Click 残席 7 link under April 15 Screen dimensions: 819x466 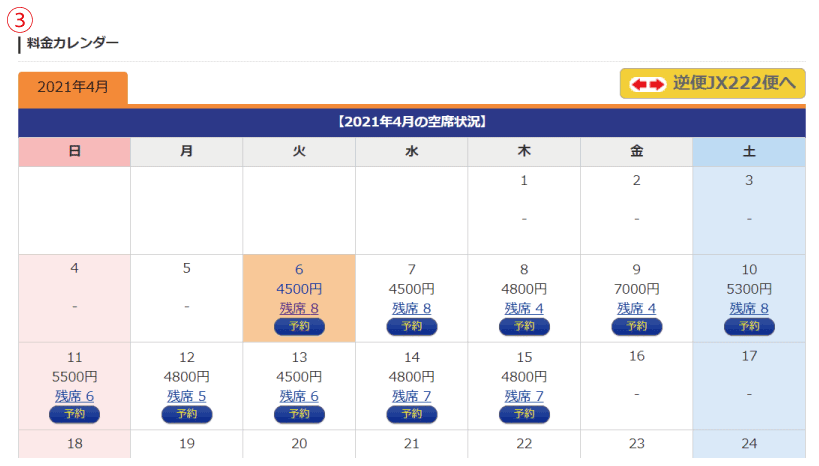click(524, 396)
